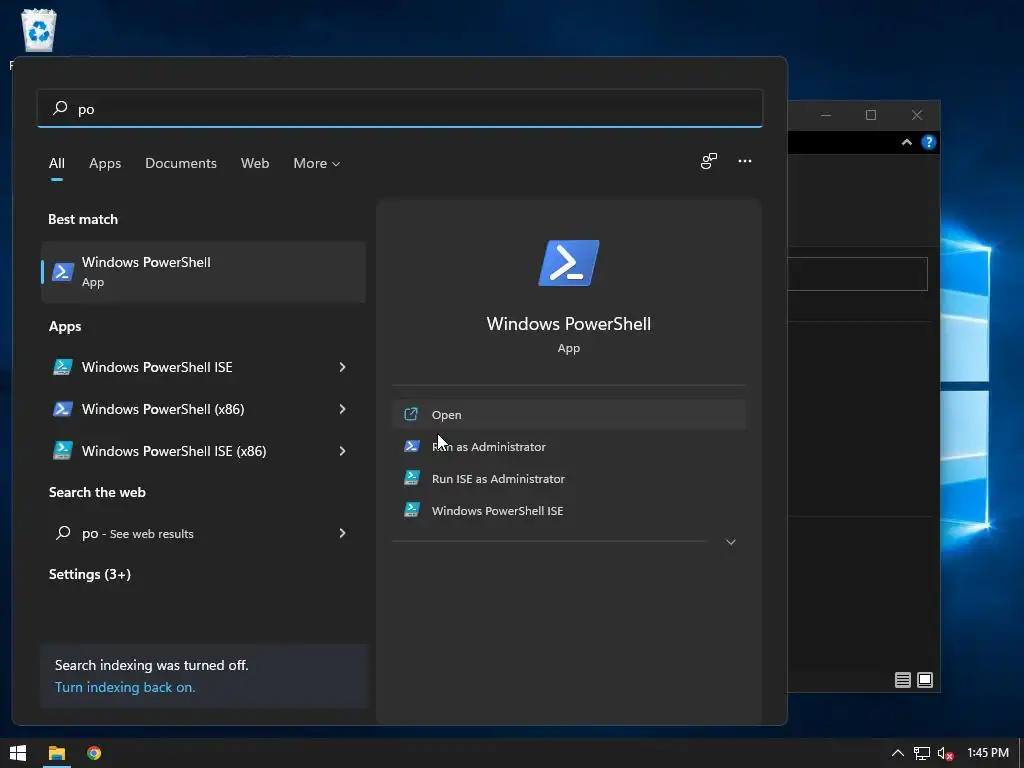Screen dimensions: 1024x768
Task: Select details view icon in background window
Action: [x=903, y=680]
